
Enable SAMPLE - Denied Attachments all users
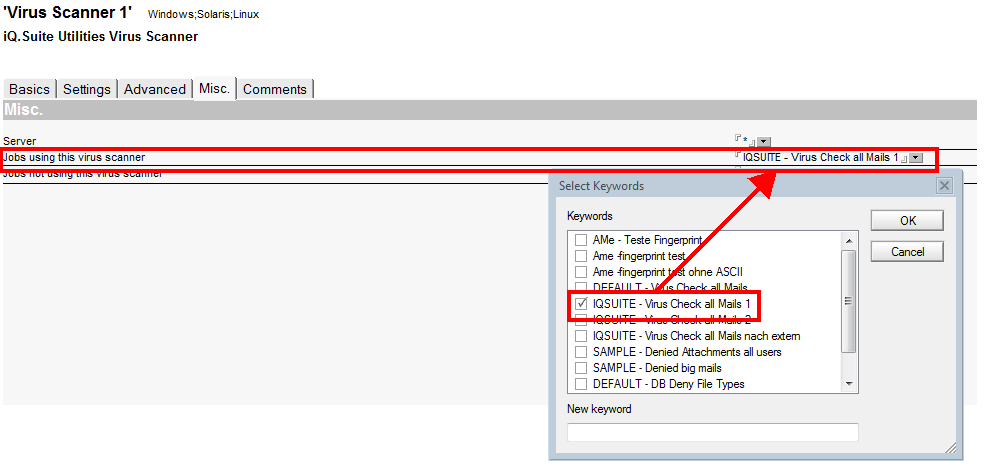click(581, 352)
